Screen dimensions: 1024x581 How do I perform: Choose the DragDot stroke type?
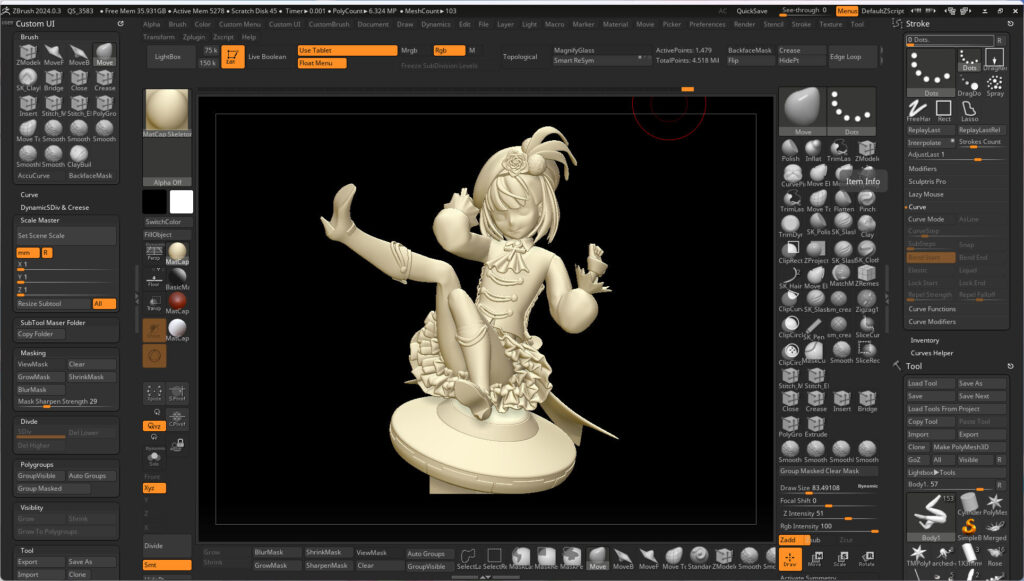(969, 84)
